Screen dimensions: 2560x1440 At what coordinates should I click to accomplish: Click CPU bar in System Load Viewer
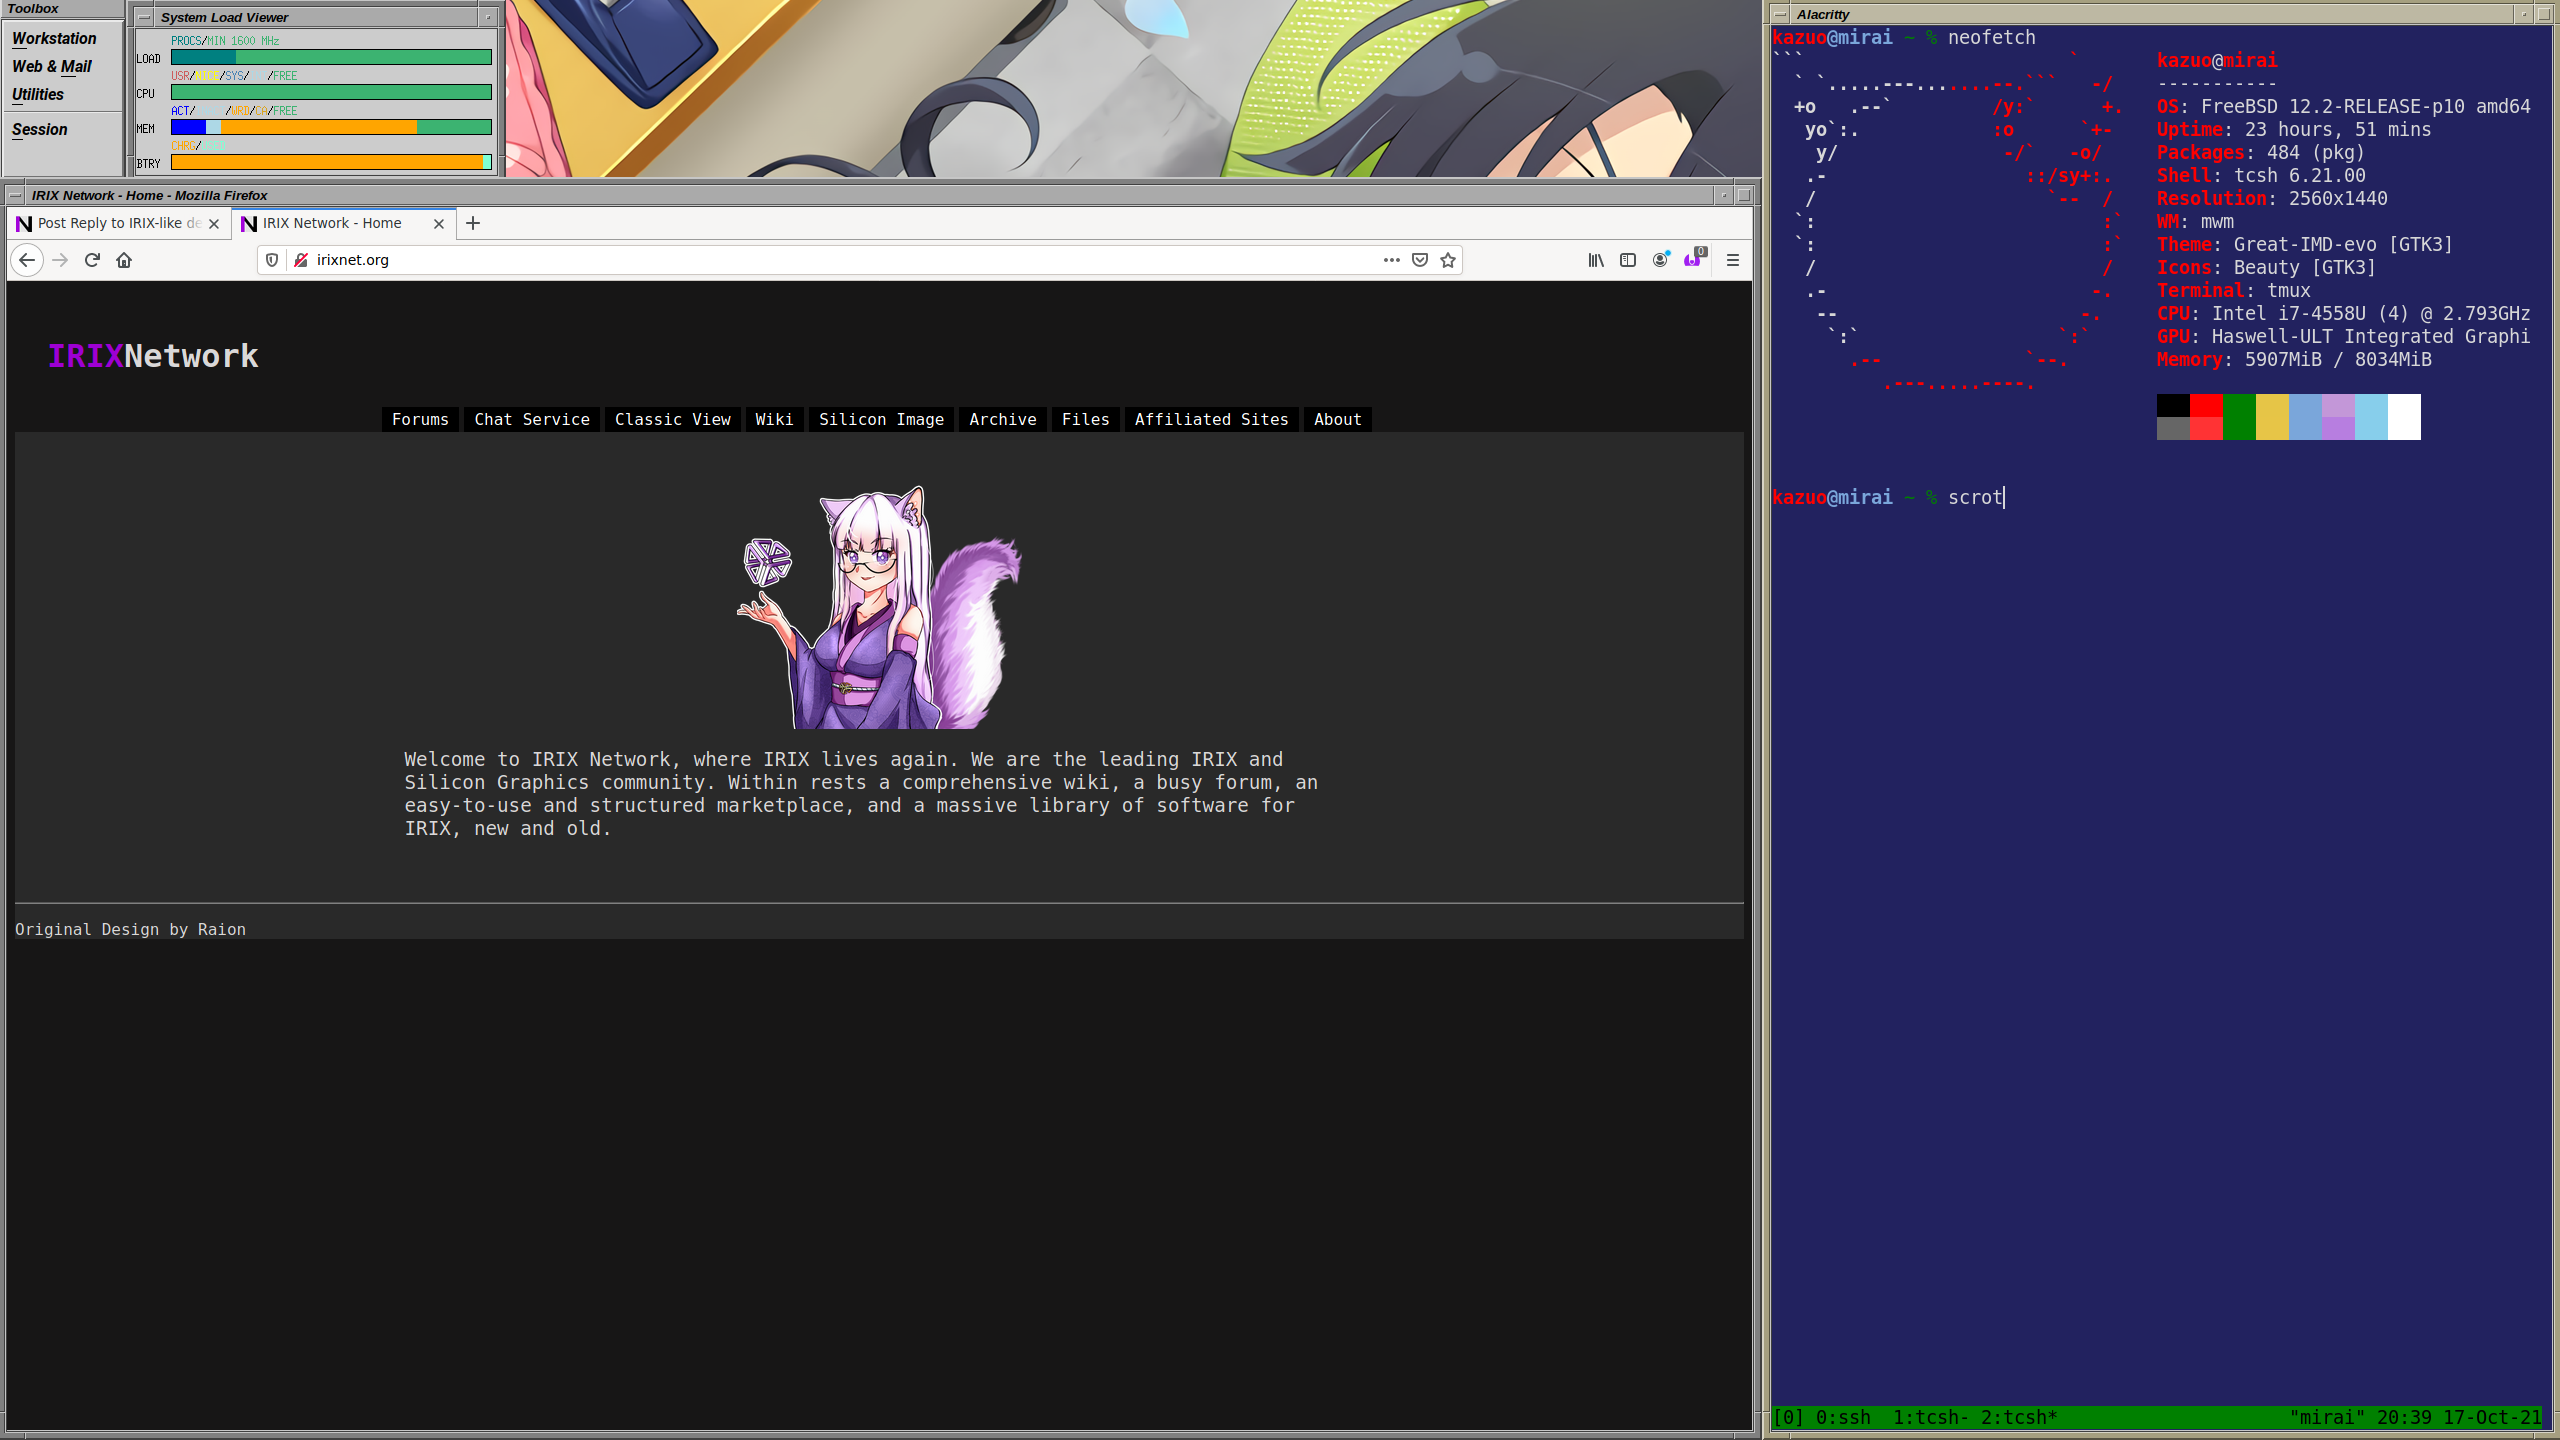(331, 92)
